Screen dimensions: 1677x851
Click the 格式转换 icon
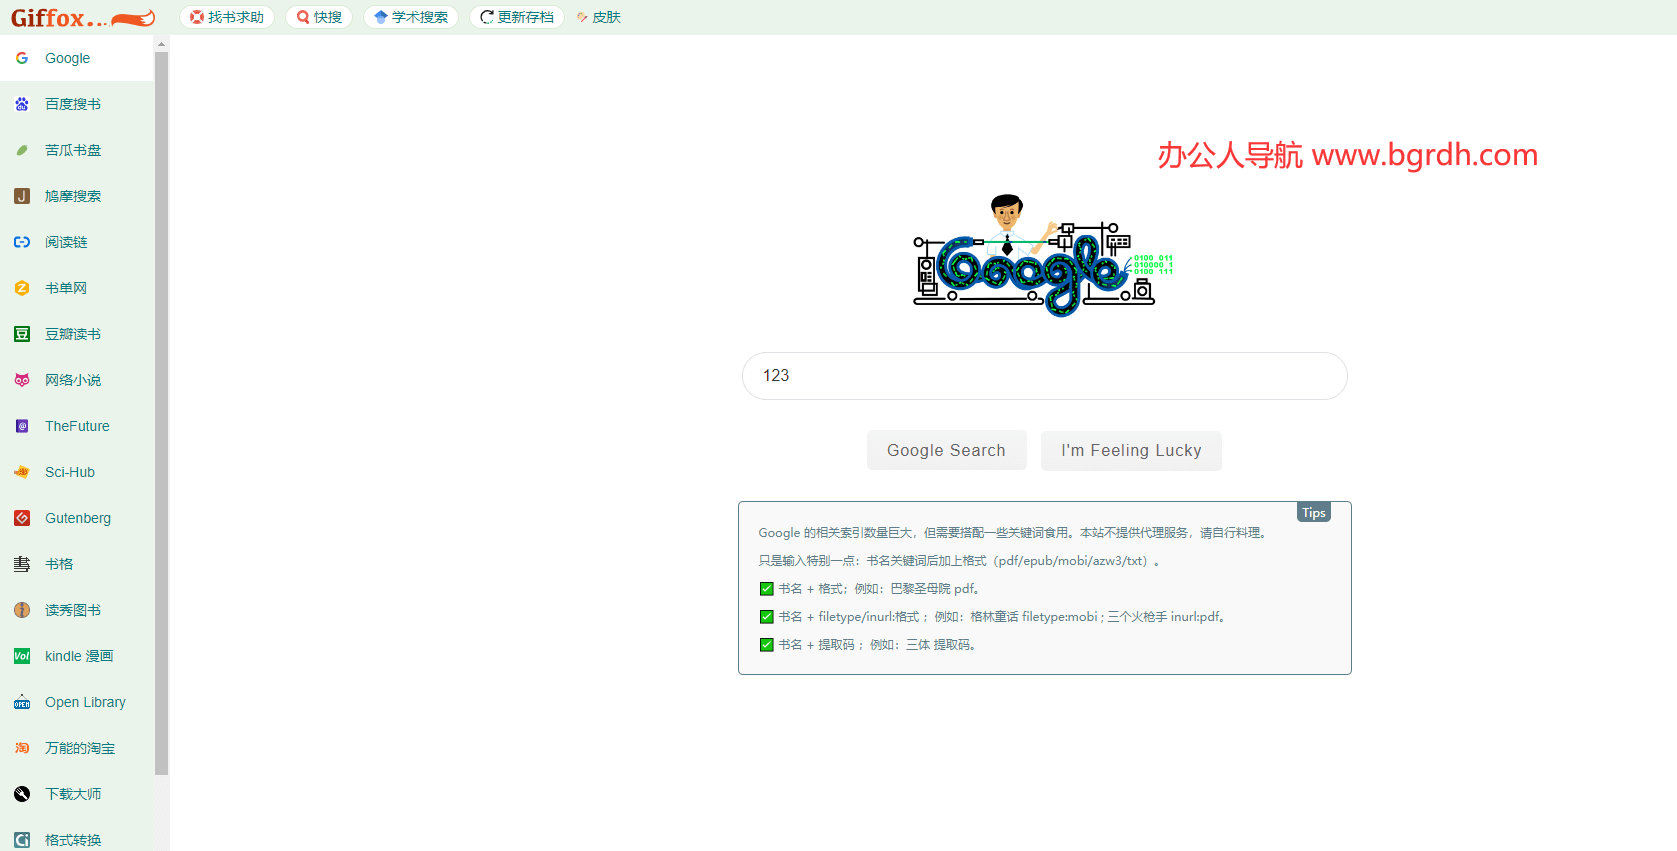pyautogui.click(x=22, y=840)
